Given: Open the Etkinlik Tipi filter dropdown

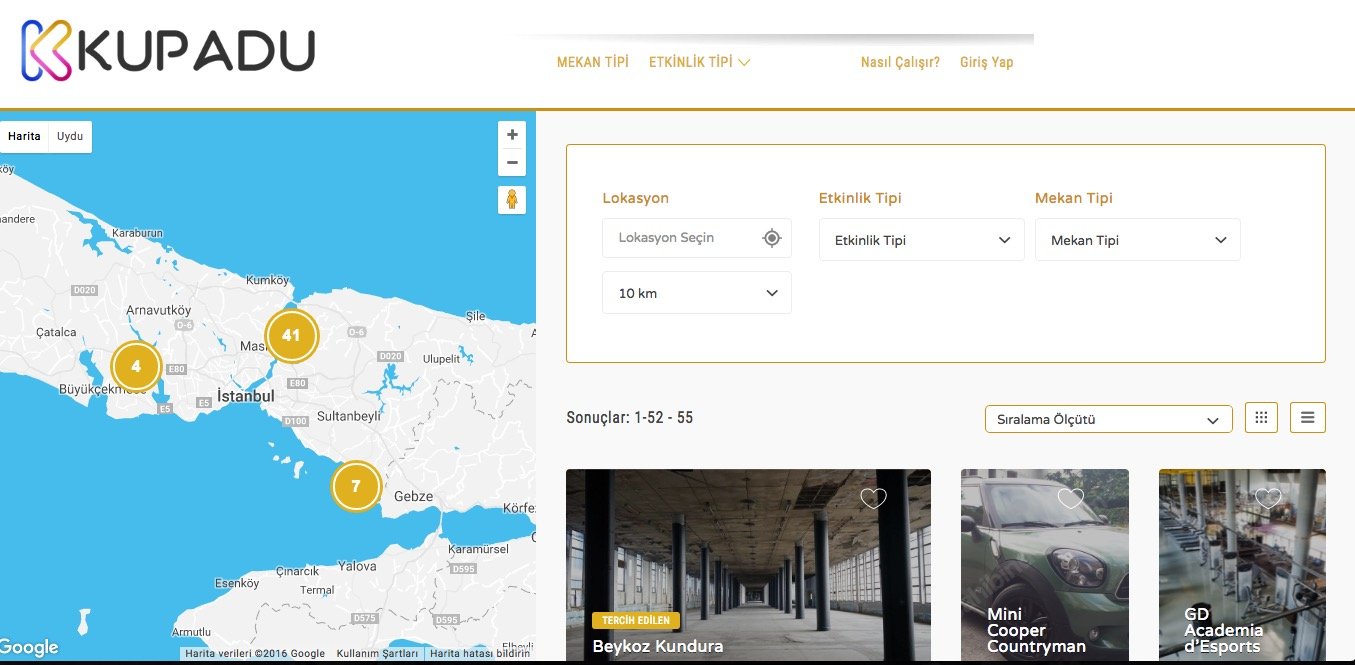Looking at the screenshot, I should (921, 240).
